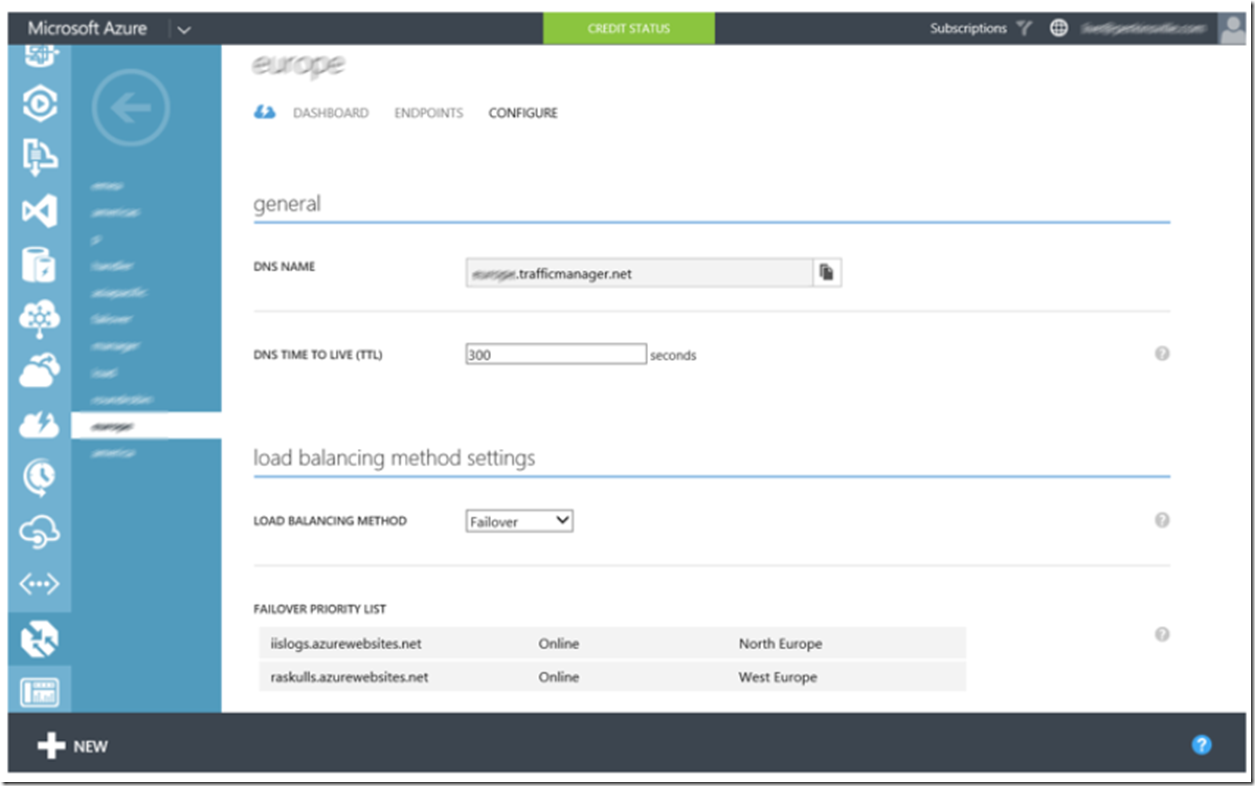Click the blue cloud quick-start icon beside DASHBOARD
Image resolution: width=1255 pixels, height=786 pixels.
pos(264,113)
